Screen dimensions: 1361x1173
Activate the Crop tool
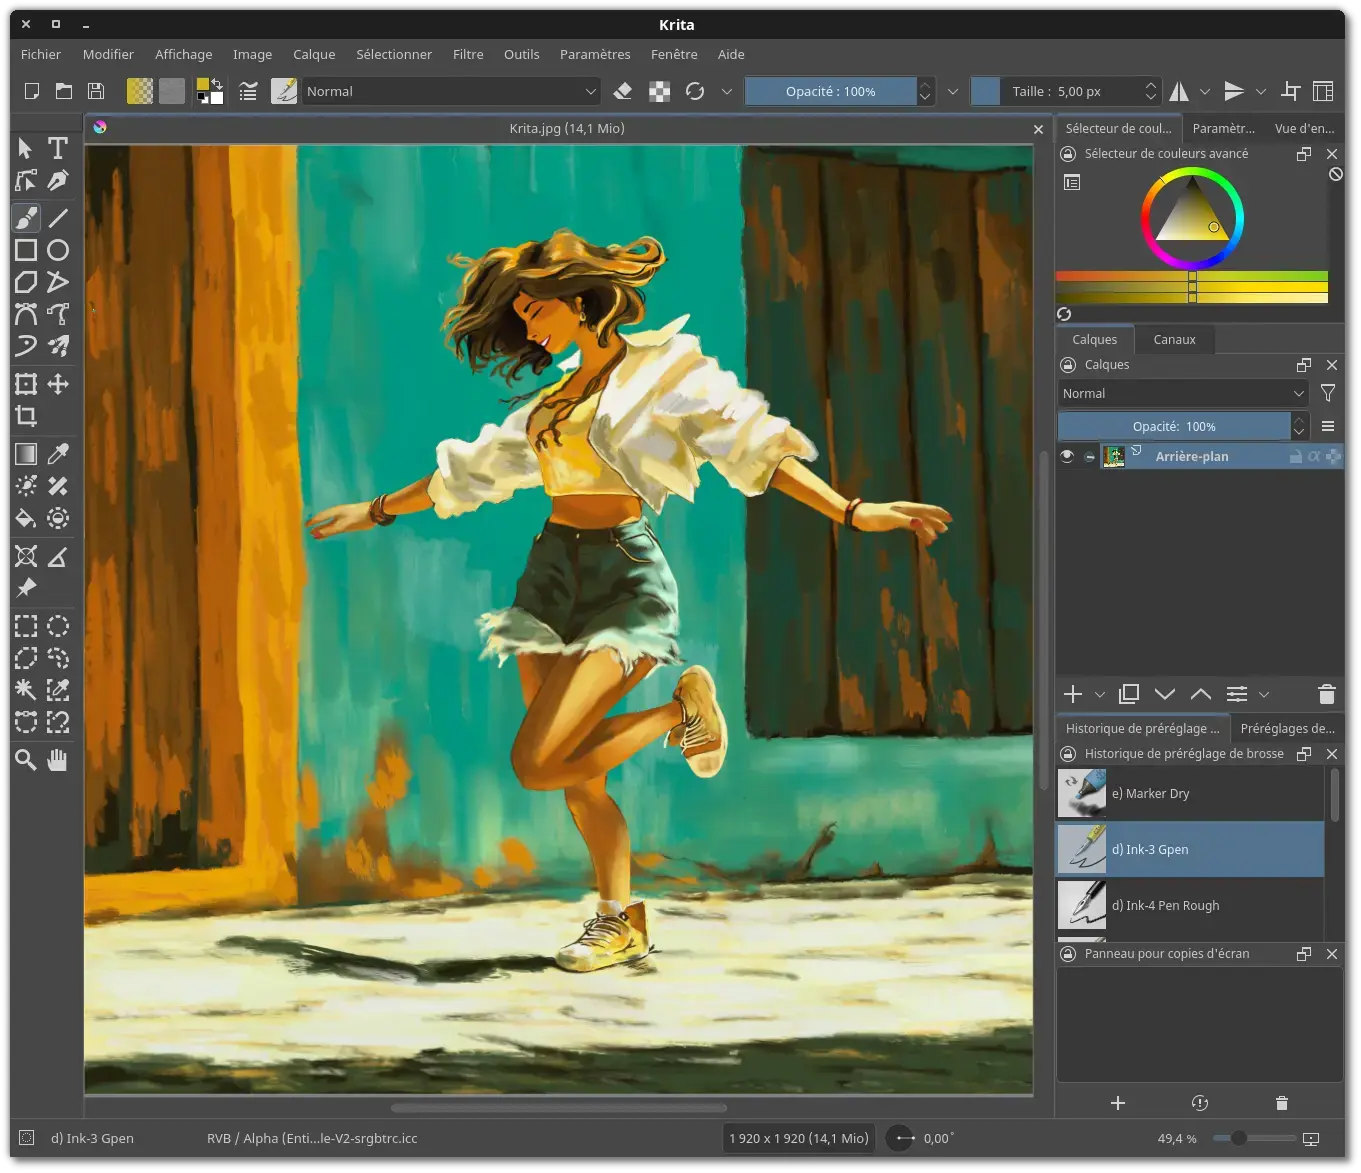(25, 416)
